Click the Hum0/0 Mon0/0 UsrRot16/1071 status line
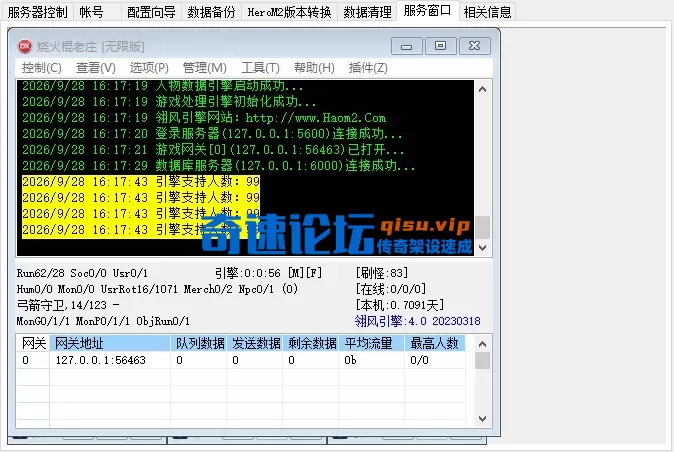Screen dimensions: 674x452 click(x=157, y=289)
